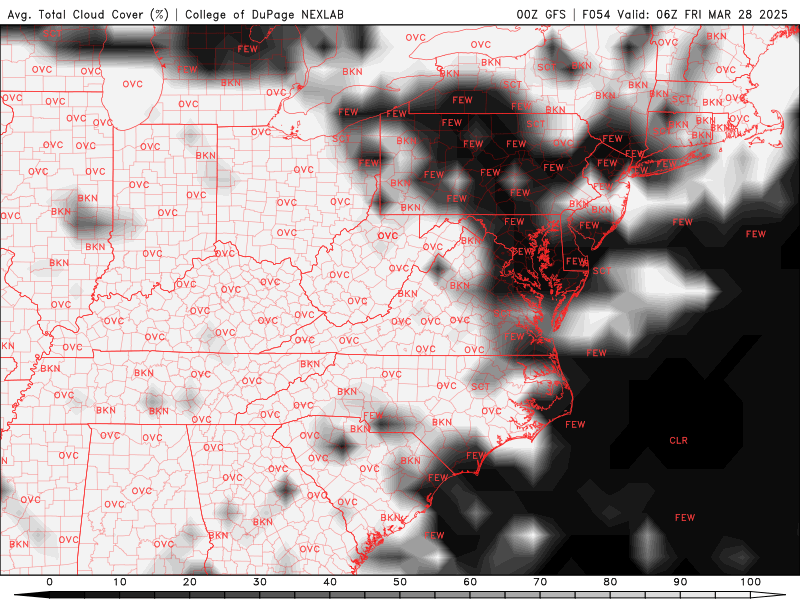Click the '50' tick on the color scale
The height and width of the screenshot is (600, 800).
tap(400, 582)
